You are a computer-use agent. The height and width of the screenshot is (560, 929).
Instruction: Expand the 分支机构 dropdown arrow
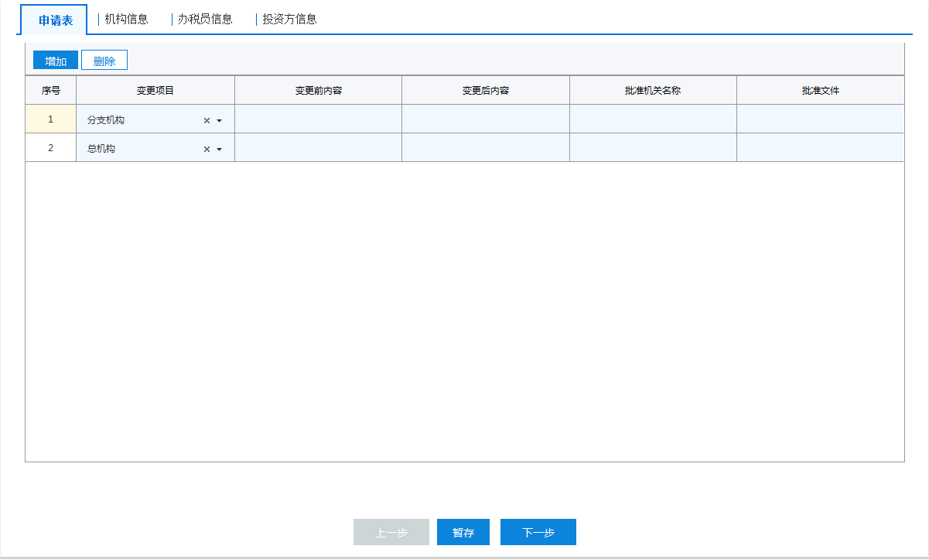(219, 120)
